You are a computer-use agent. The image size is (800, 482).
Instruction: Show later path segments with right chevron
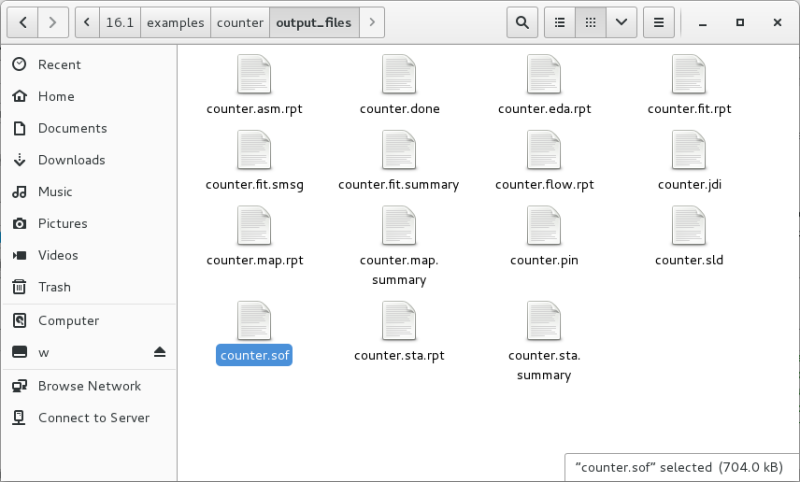[372, 22]
